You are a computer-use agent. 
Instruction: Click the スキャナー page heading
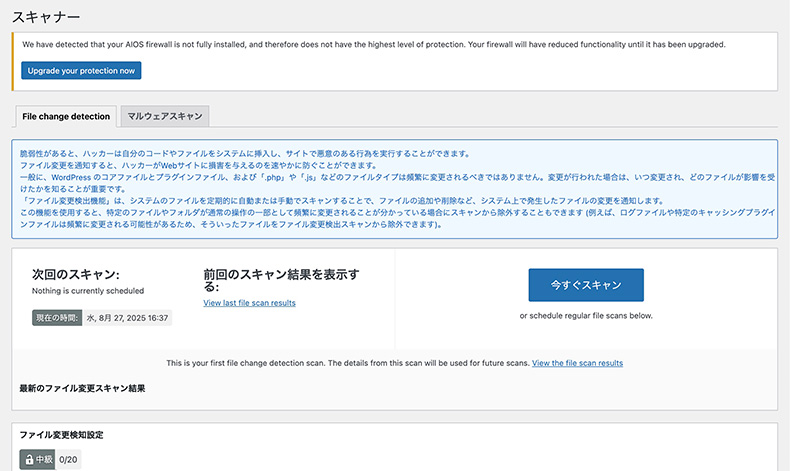46,17
